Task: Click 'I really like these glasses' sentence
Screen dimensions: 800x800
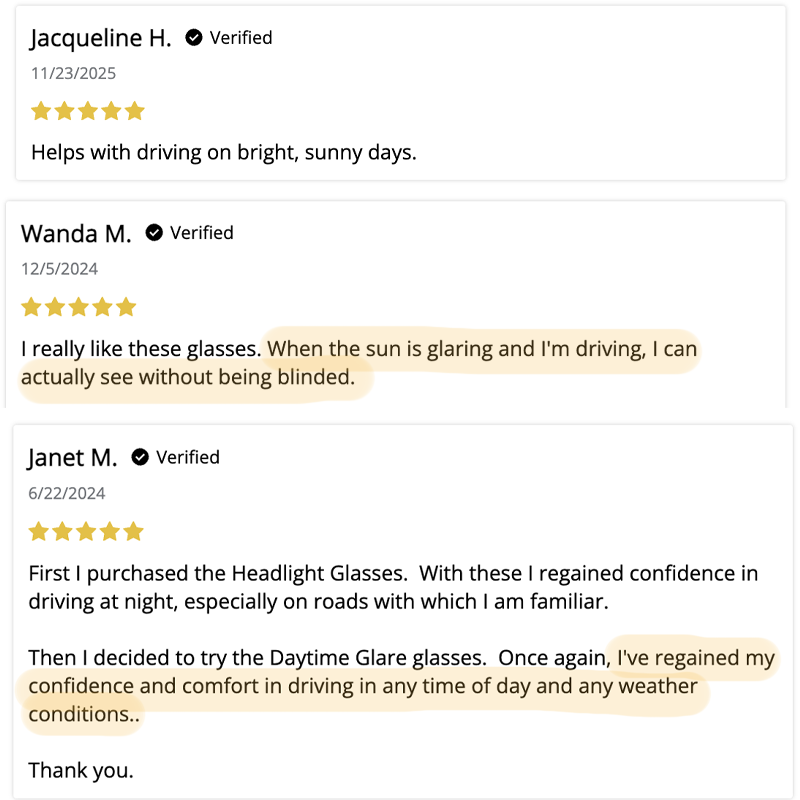Action: point(141,350)
